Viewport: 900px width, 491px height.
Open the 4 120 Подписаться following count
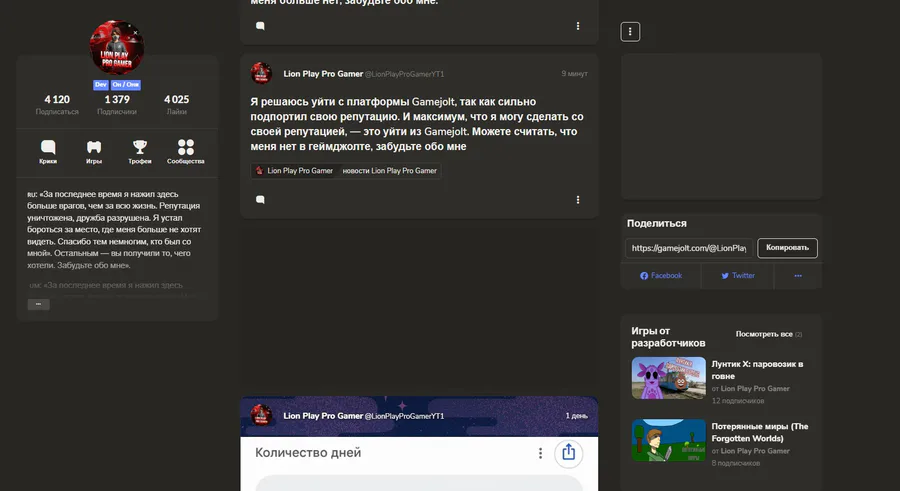click(x=57, y=105)
